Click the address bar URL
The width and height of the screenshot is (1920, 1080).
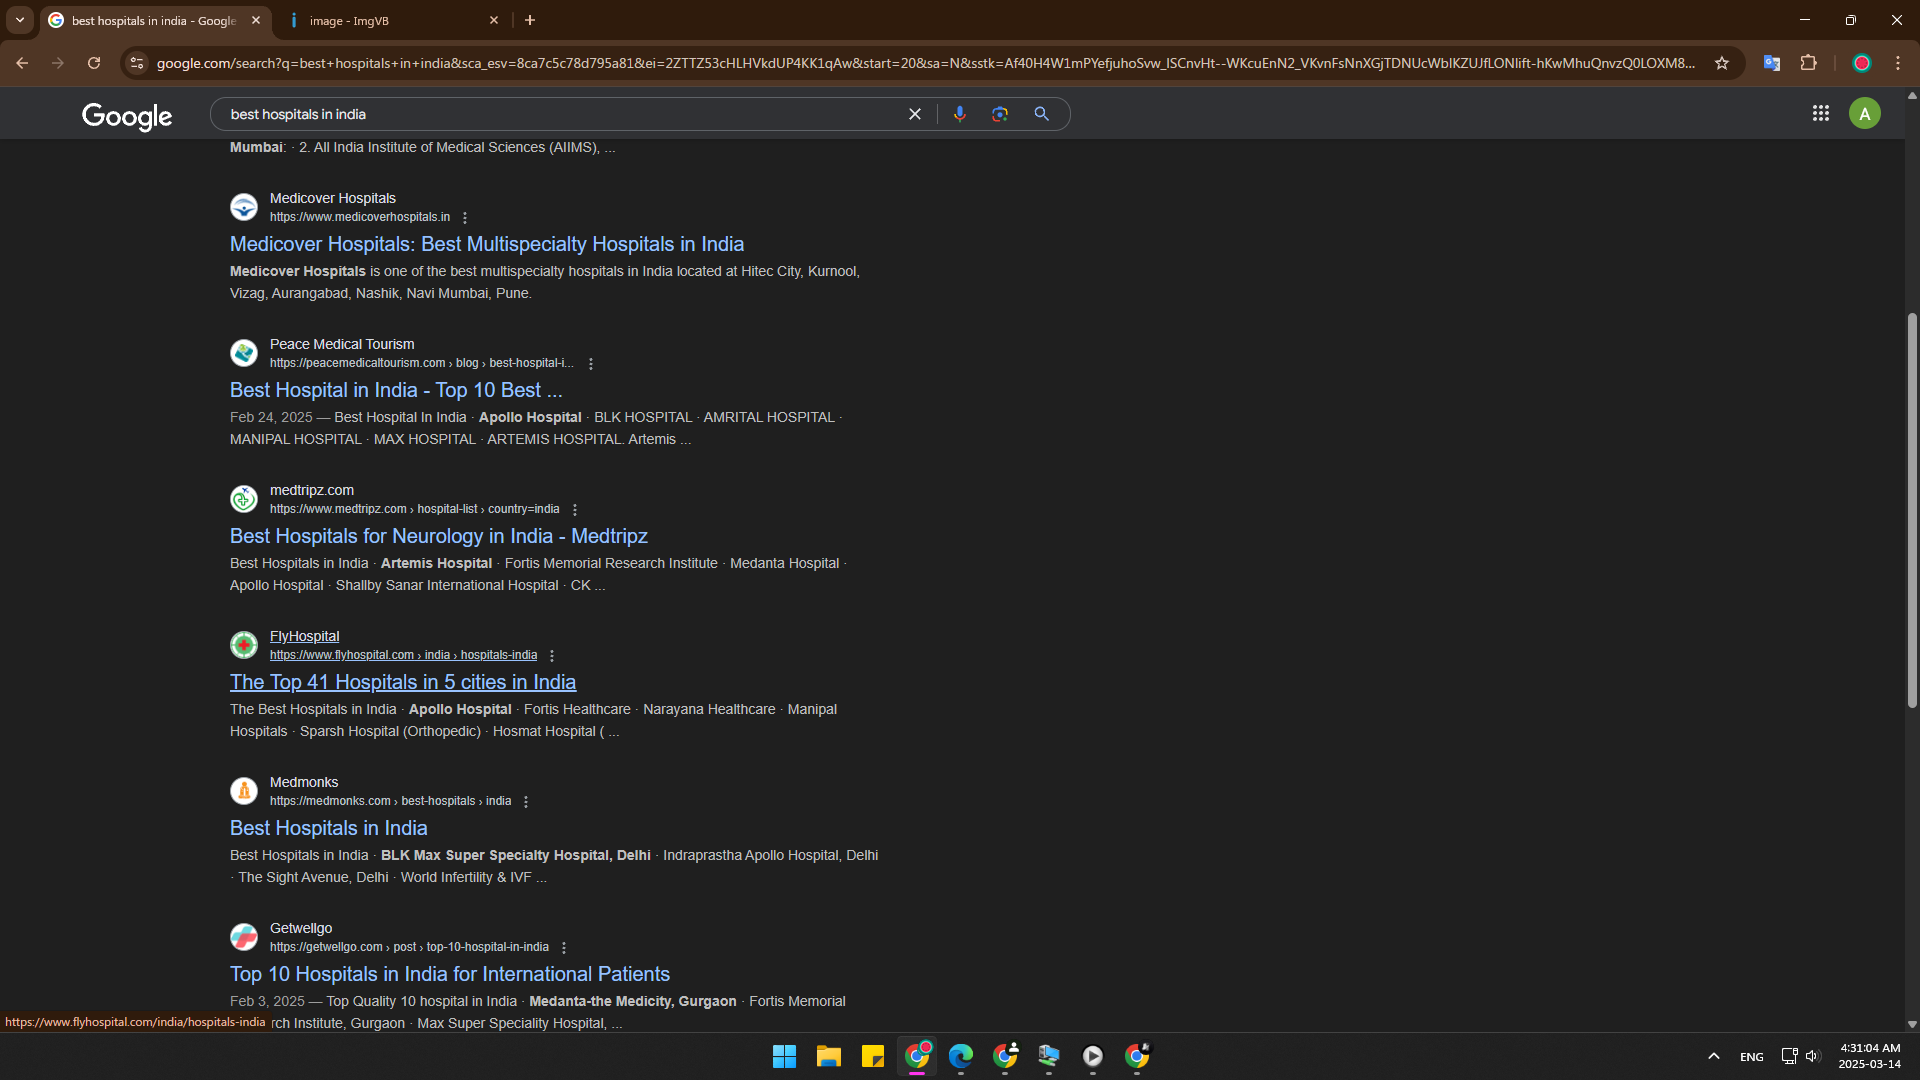tap(925, 63)
